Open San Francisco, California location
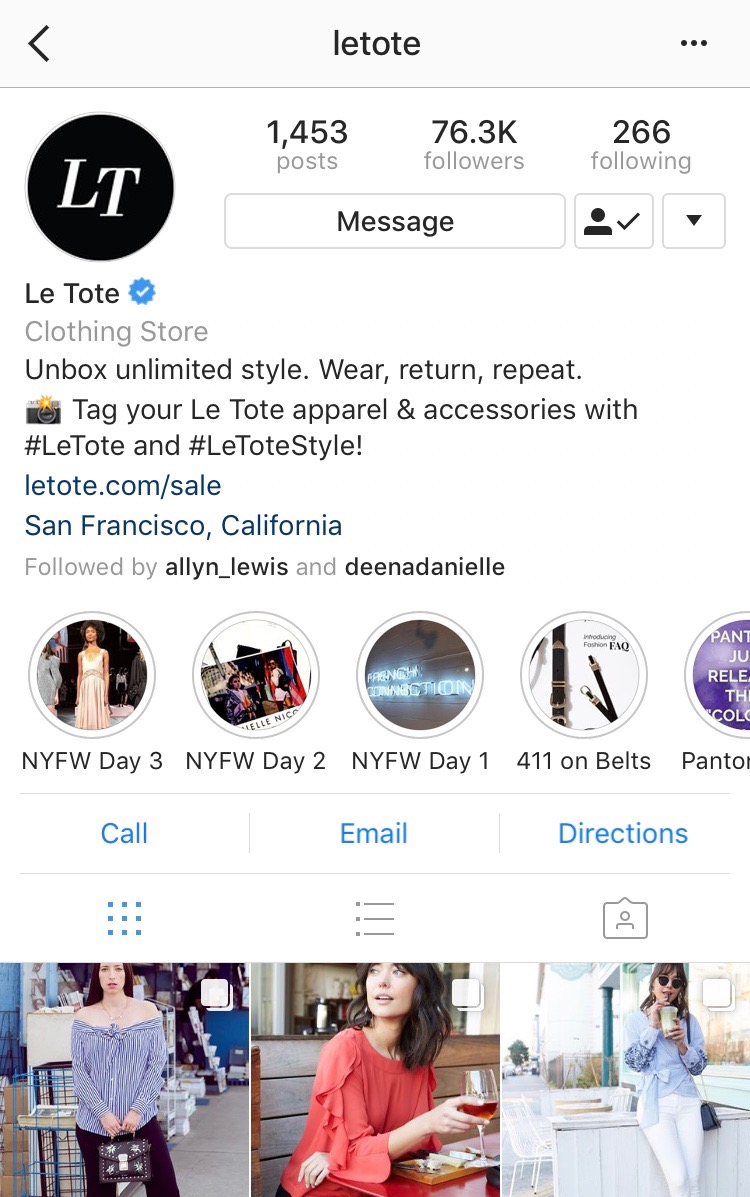The image size is (750, 1197). click(183, 525)
